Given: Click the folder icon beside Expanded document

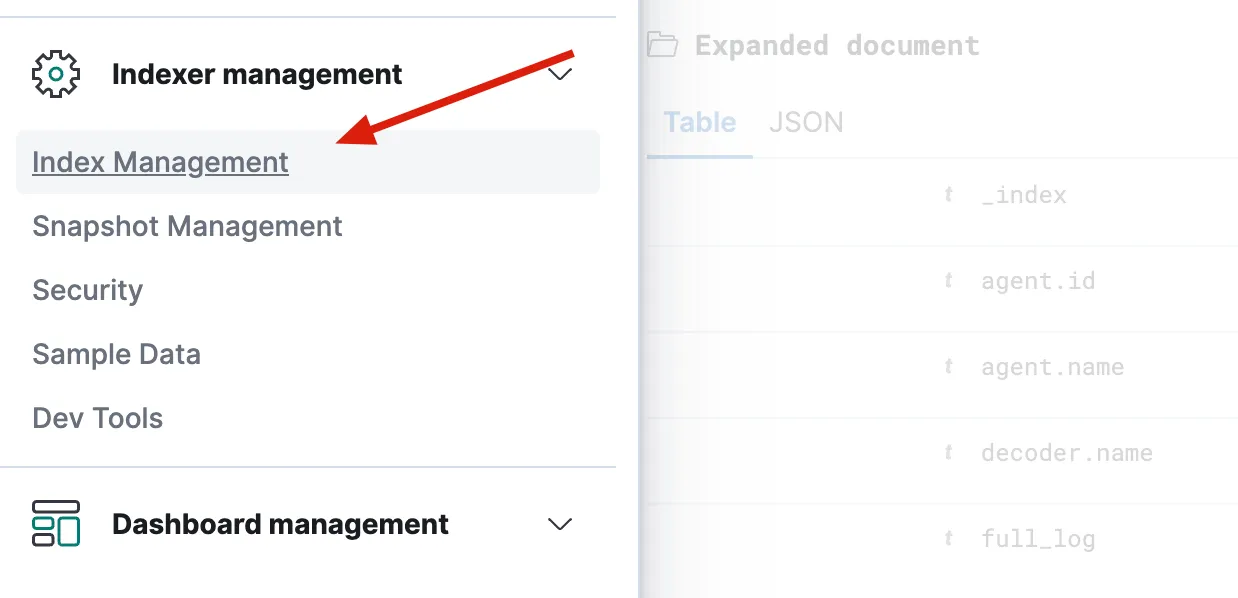Looking at the screenshot, I should pyautogui.click(x=661, y=45).
